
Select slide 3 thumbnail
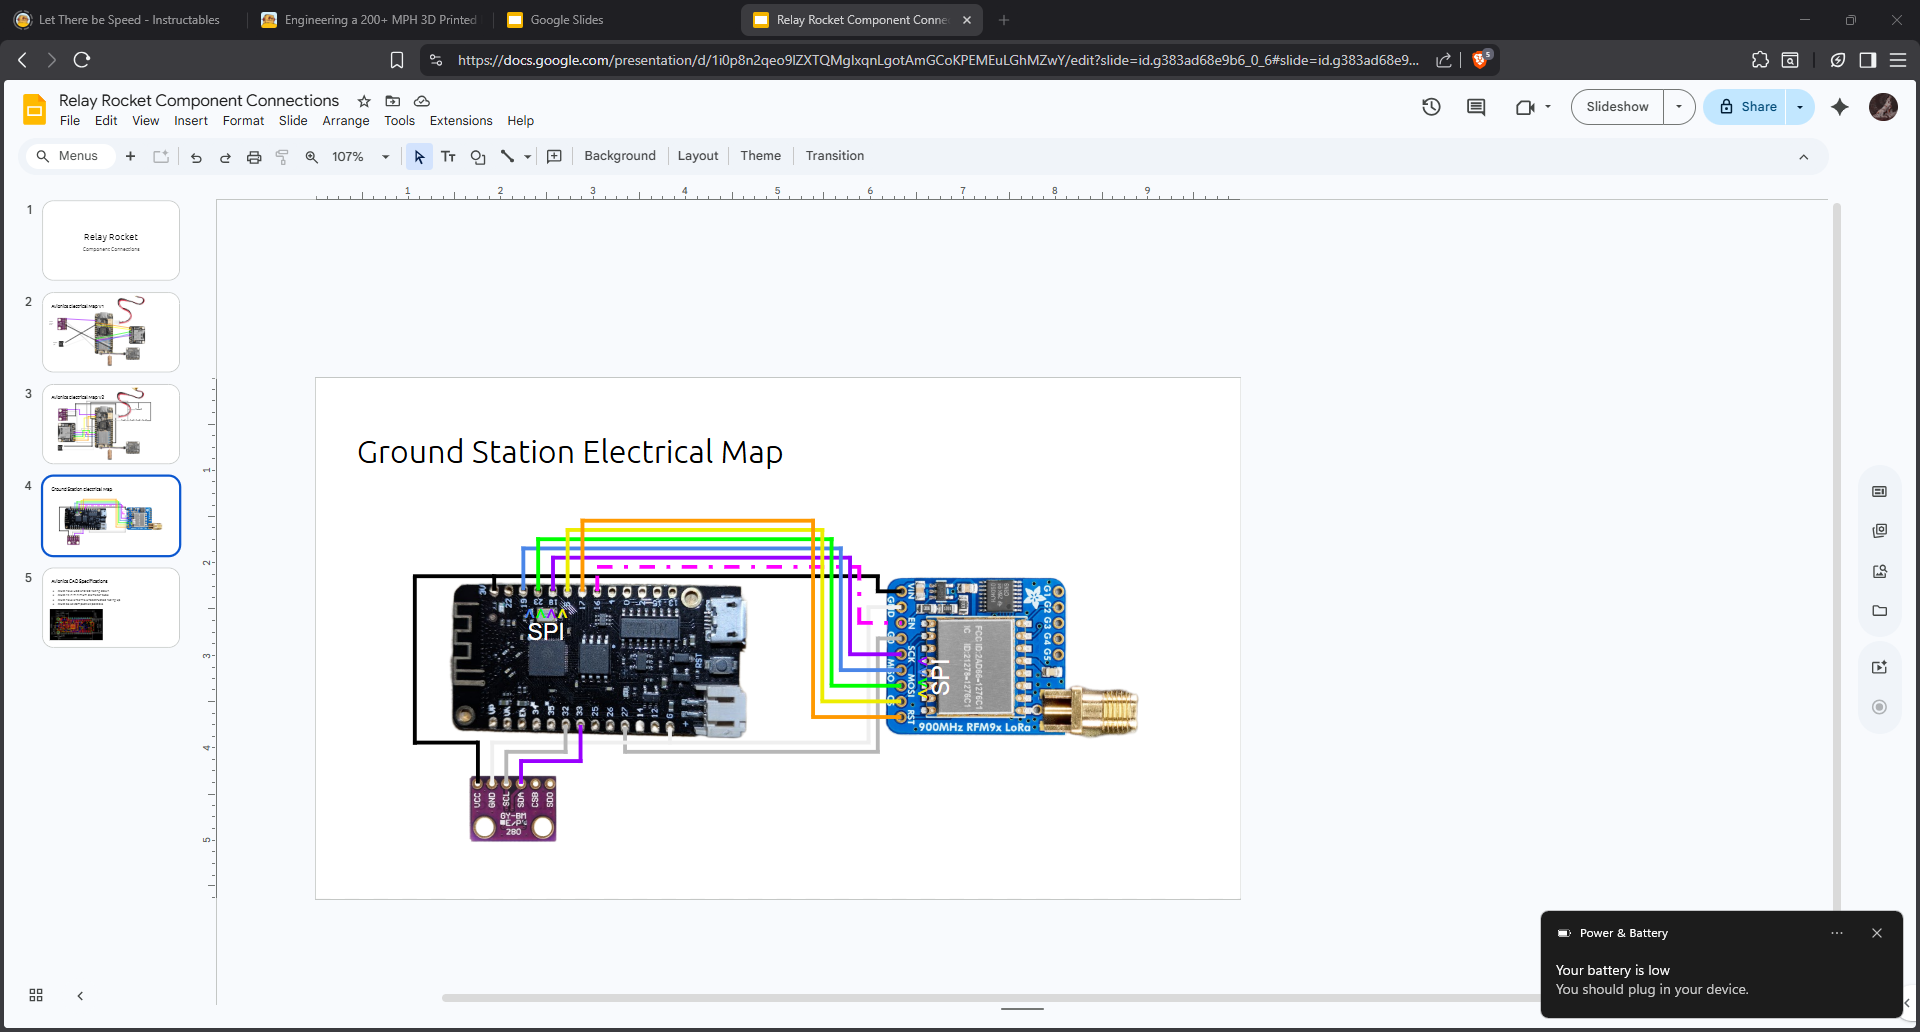111,424
